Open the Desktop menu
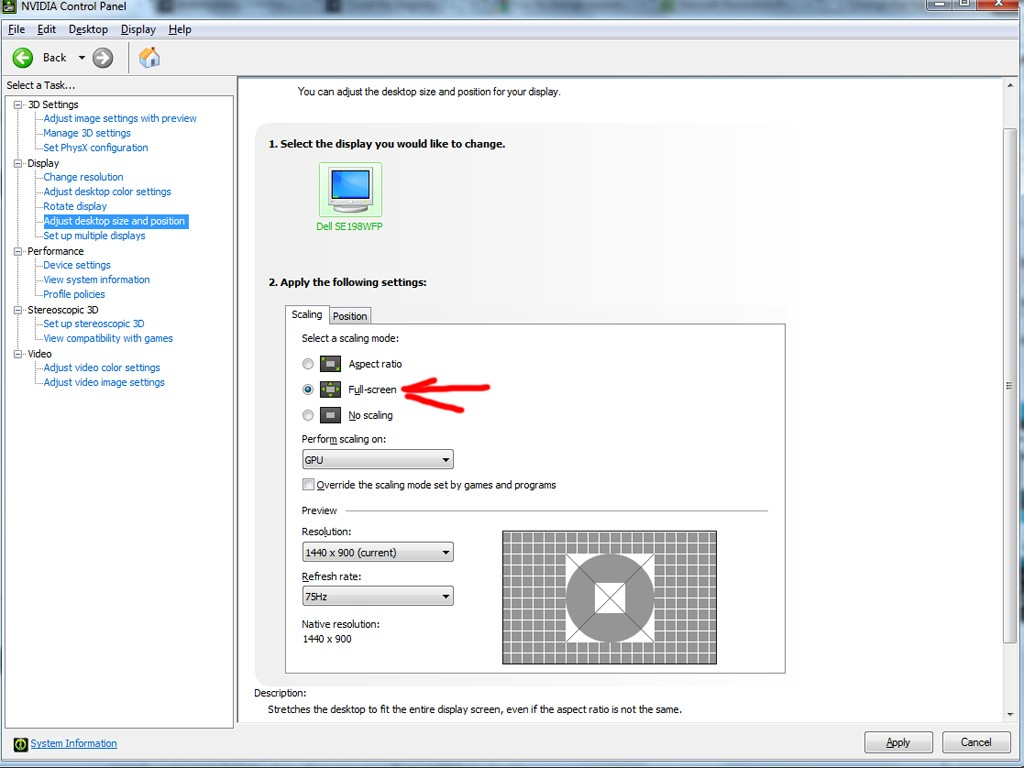 [x=88, y=29]
